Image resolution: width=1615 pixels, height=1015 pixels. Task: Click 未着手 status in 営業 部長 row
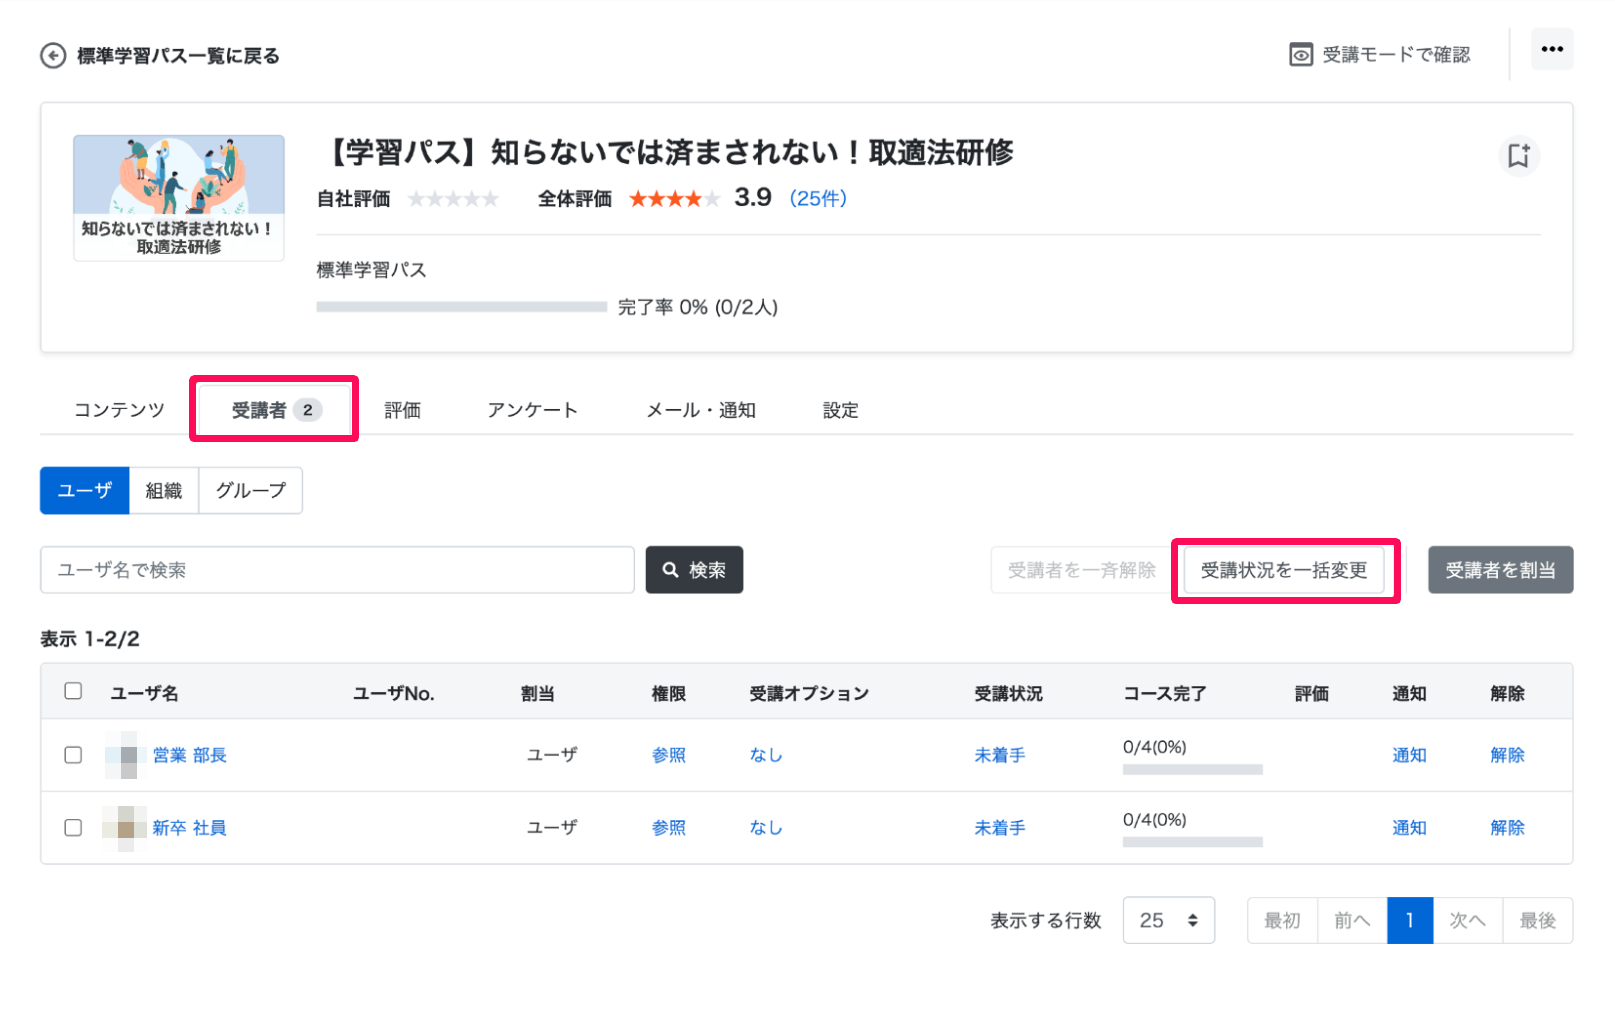tap(1000, 755)
